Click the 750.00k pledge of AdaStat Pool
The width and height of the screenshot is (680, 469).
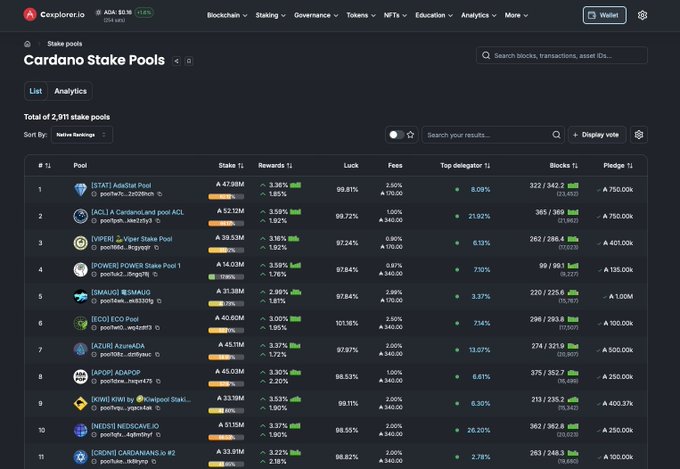click(618, 190)
